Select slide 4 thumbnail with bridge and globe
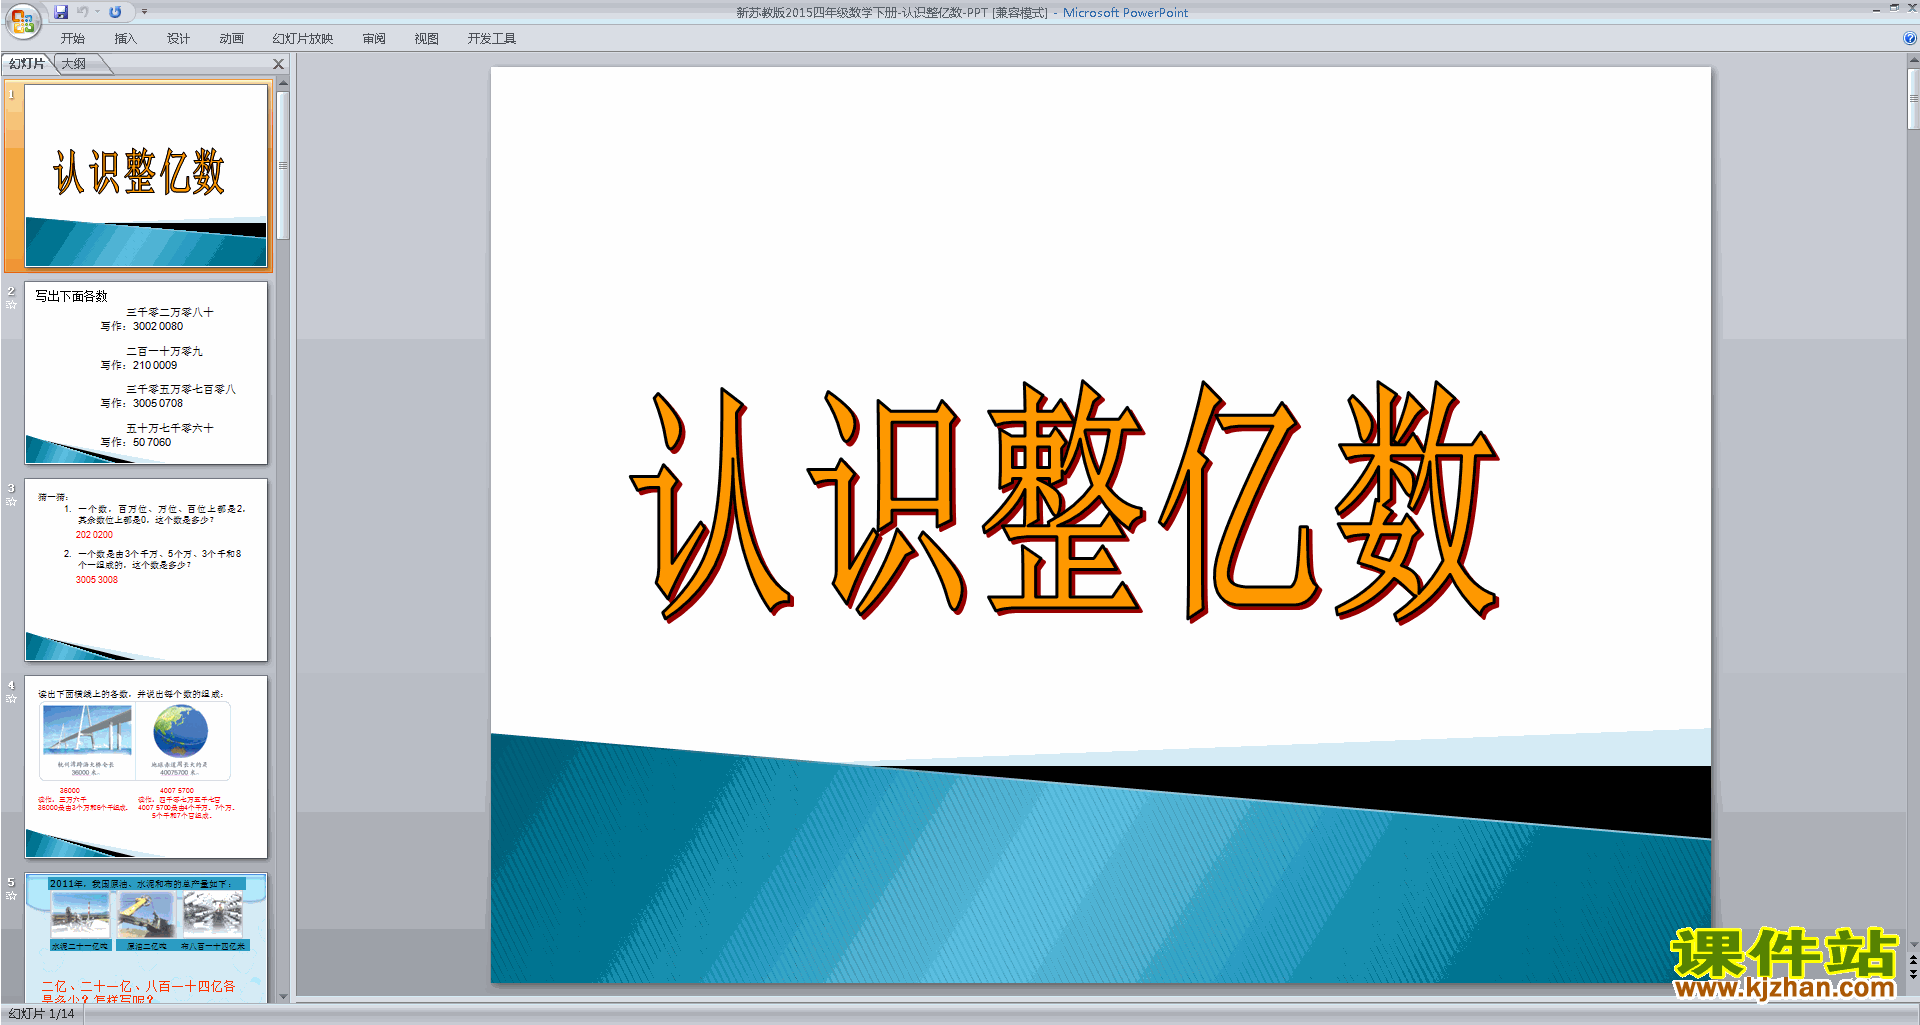The height and width of the screenshot is (1025, 1920). coord(146,766)
